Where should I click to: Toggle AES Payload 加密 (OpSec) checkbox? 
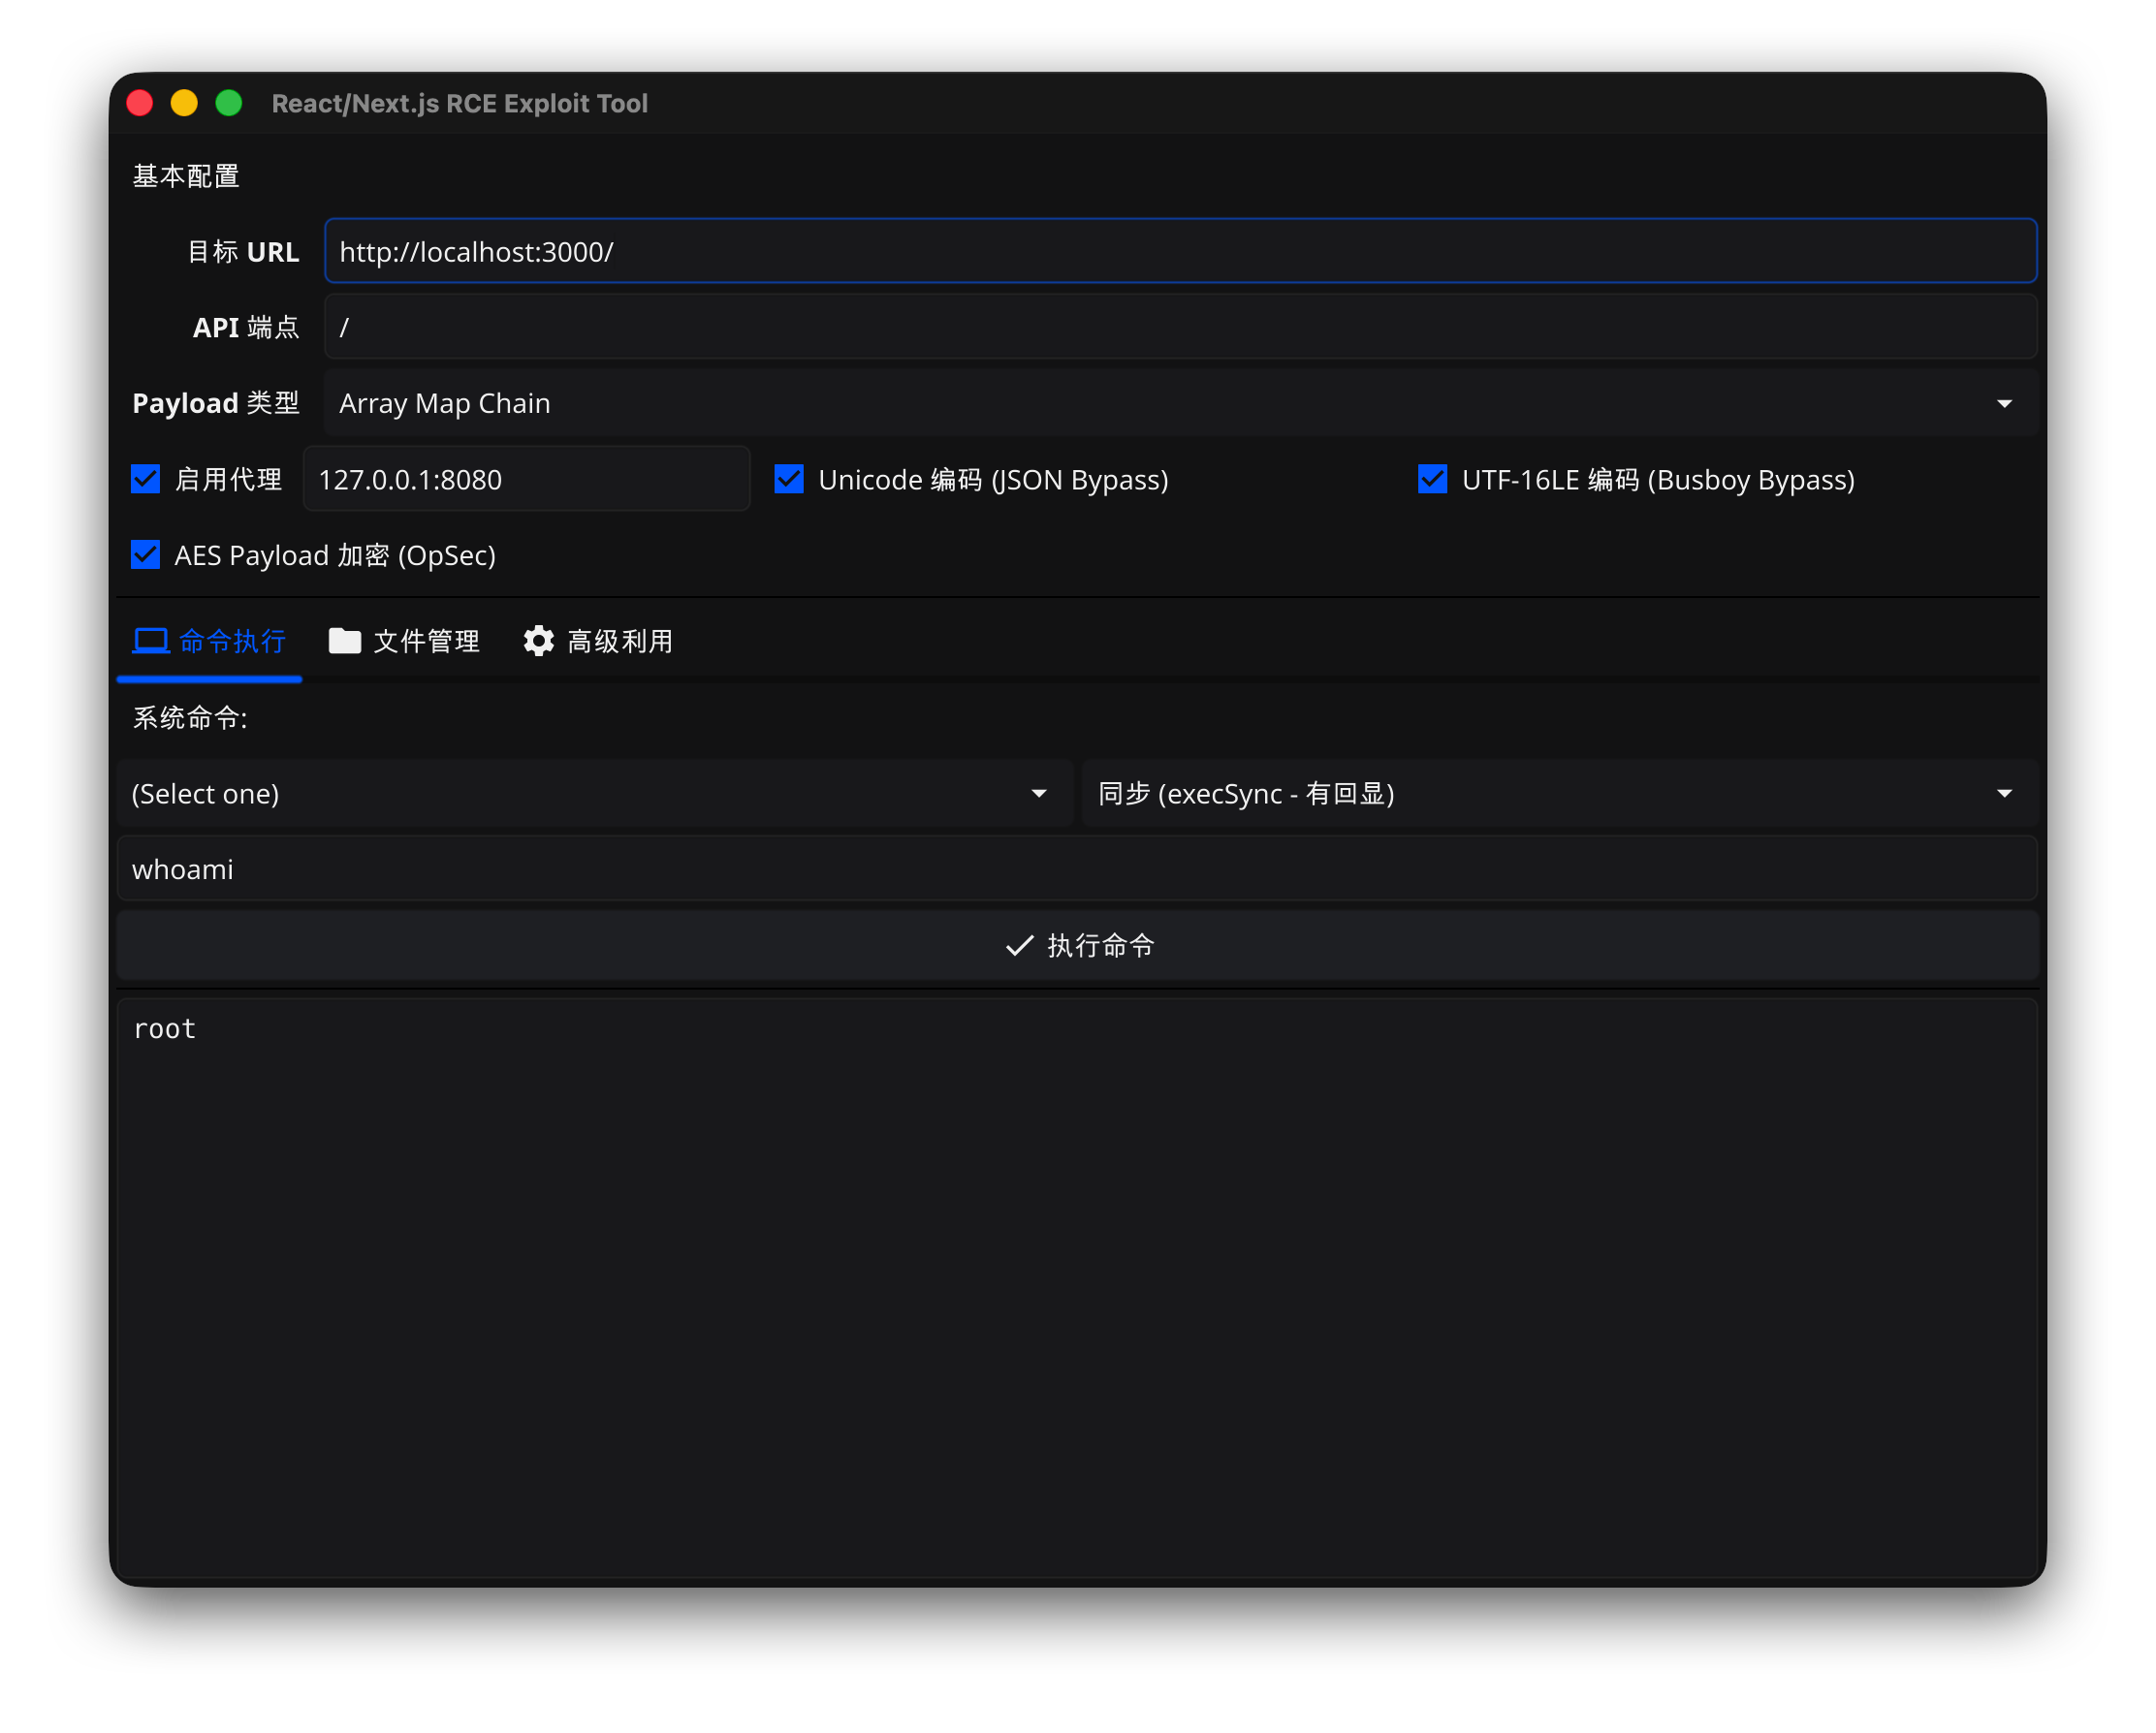pos(146,555)
